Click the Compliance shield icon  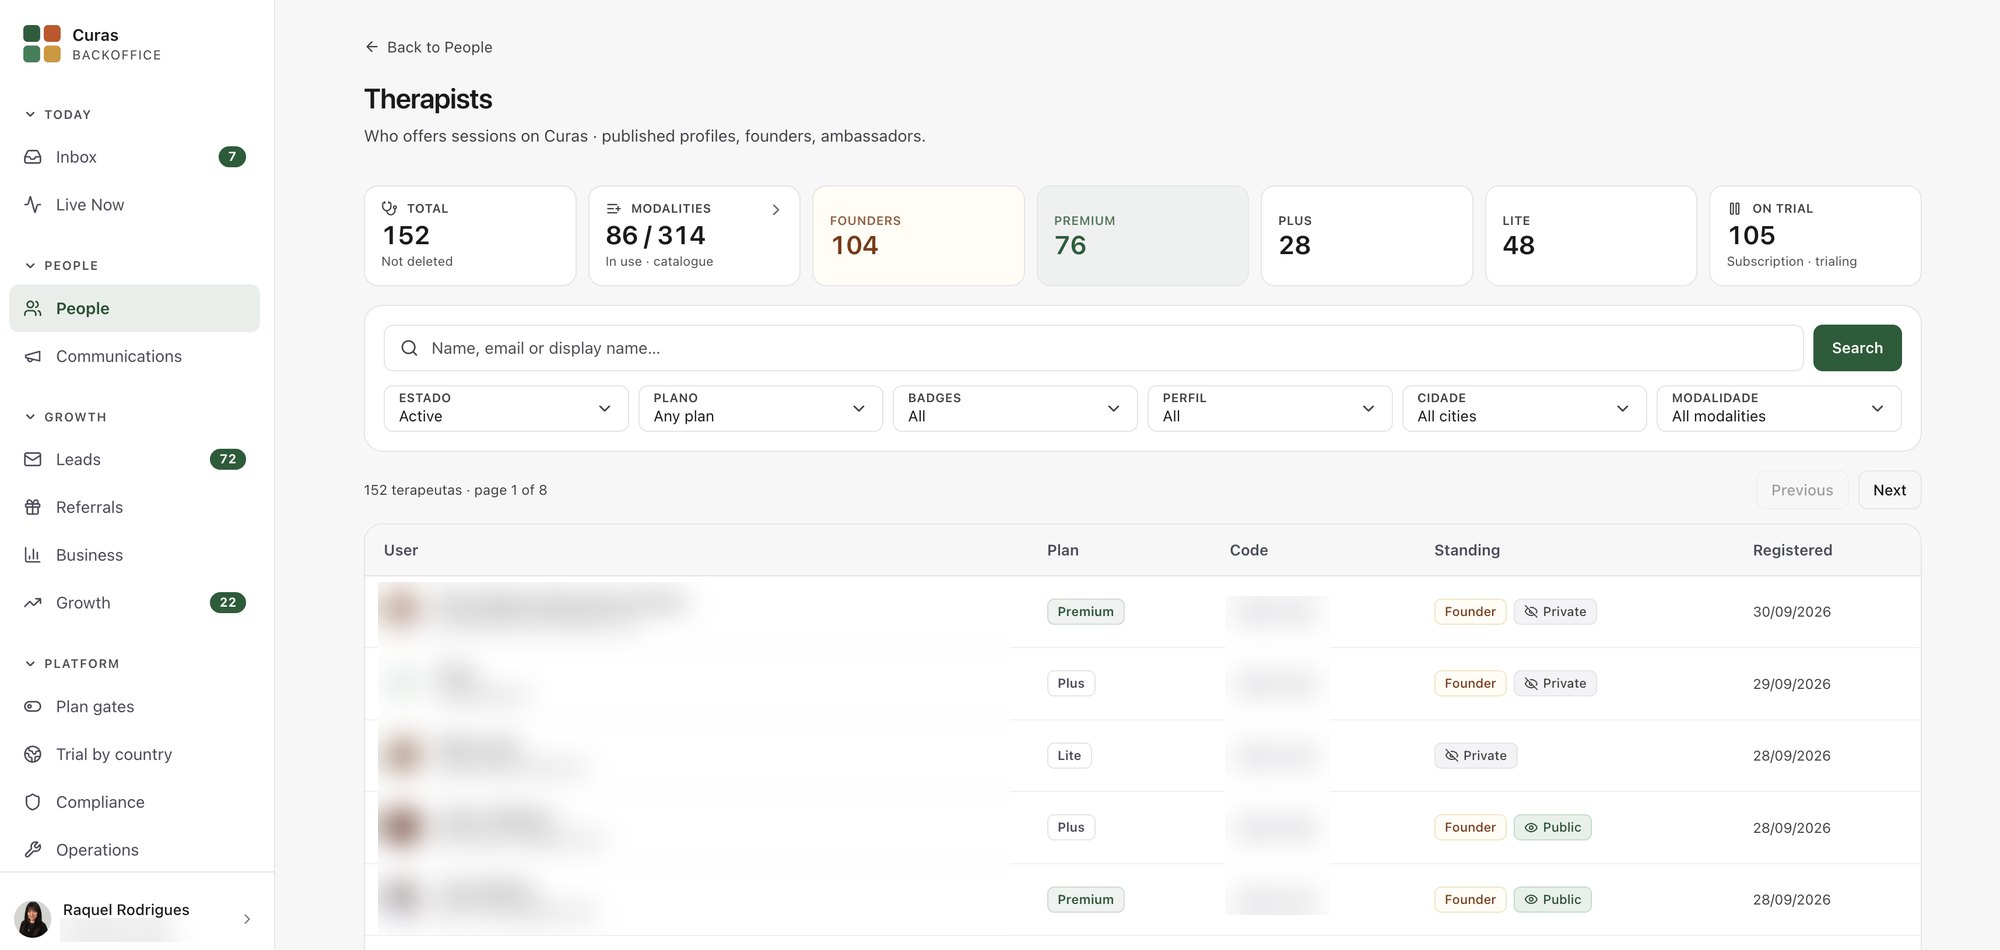pyautogui.click(x=33, y=803)
